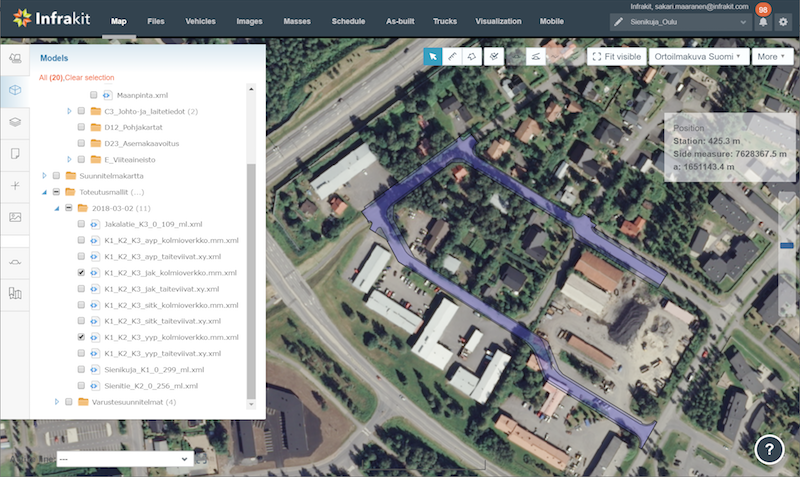This screenshot has height=477, width=800.
Task: Uncheck K1_K2_K3_jak_kolmioverkko.mm.xml model
Action: [x=80, y=273]
